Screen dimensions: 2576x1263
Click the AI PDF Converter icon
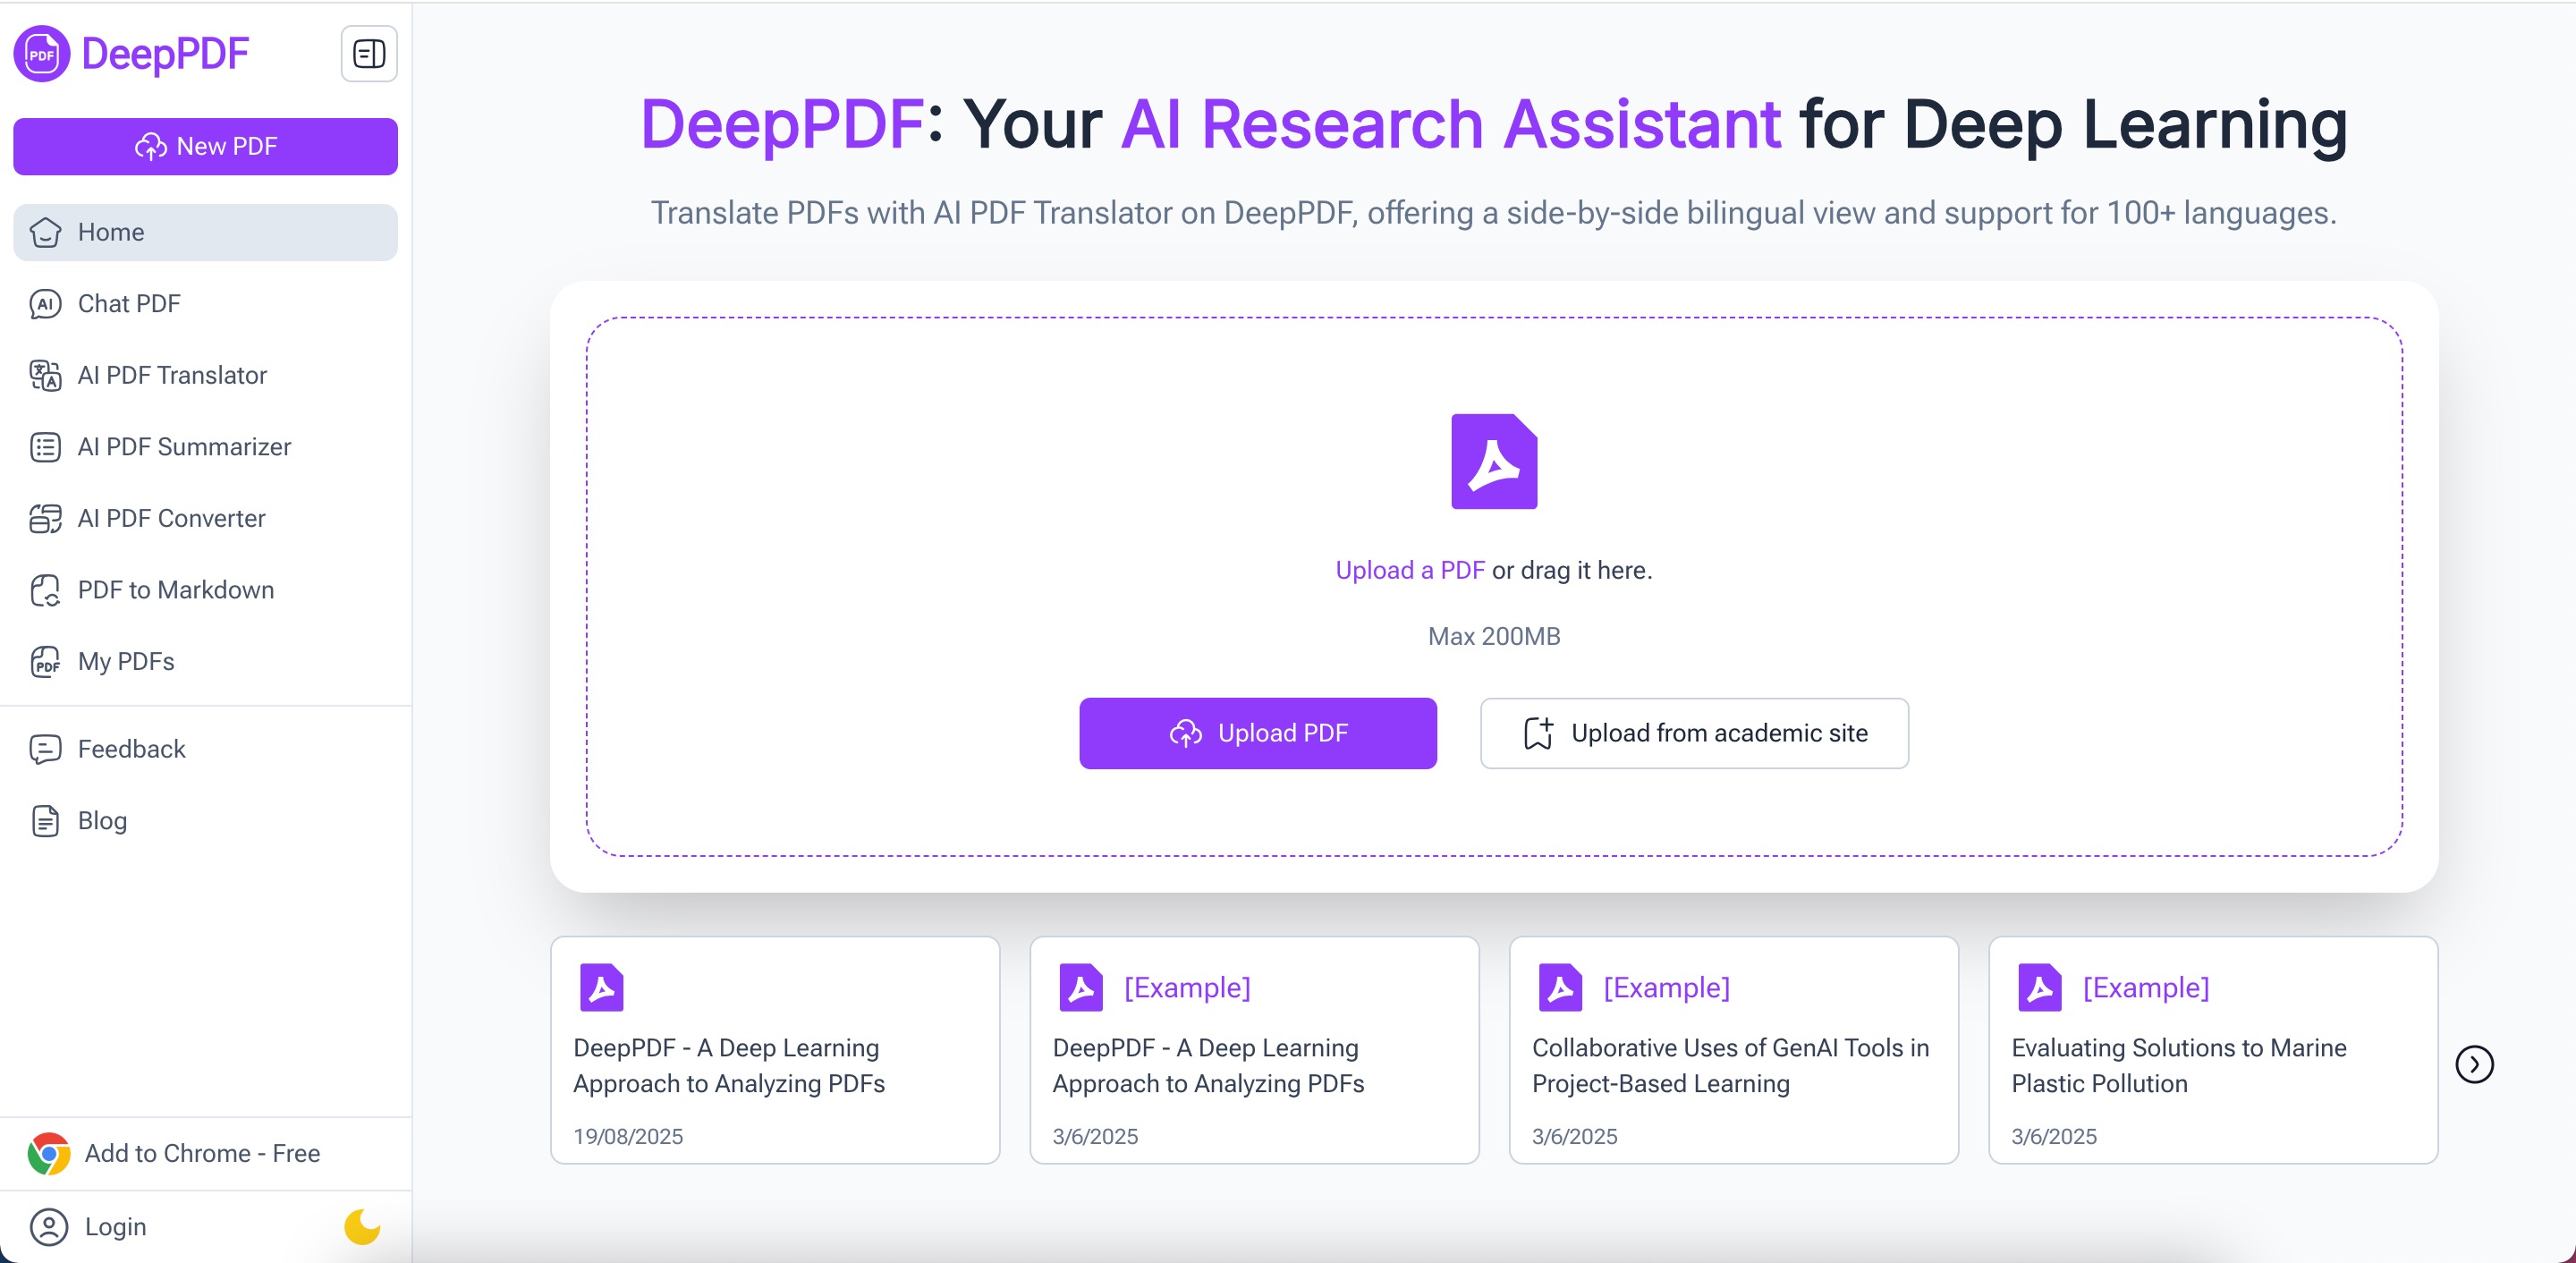pyautogui.click(x=45, y=518)
